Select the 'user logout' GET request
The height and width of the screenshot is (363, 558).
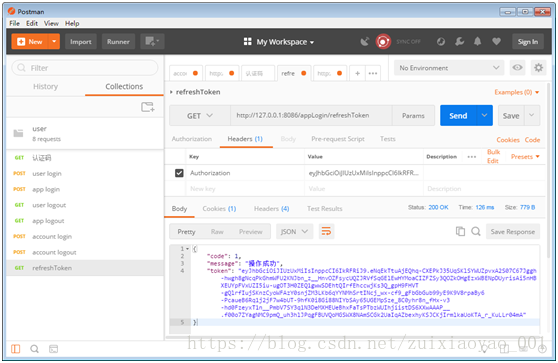85,205
